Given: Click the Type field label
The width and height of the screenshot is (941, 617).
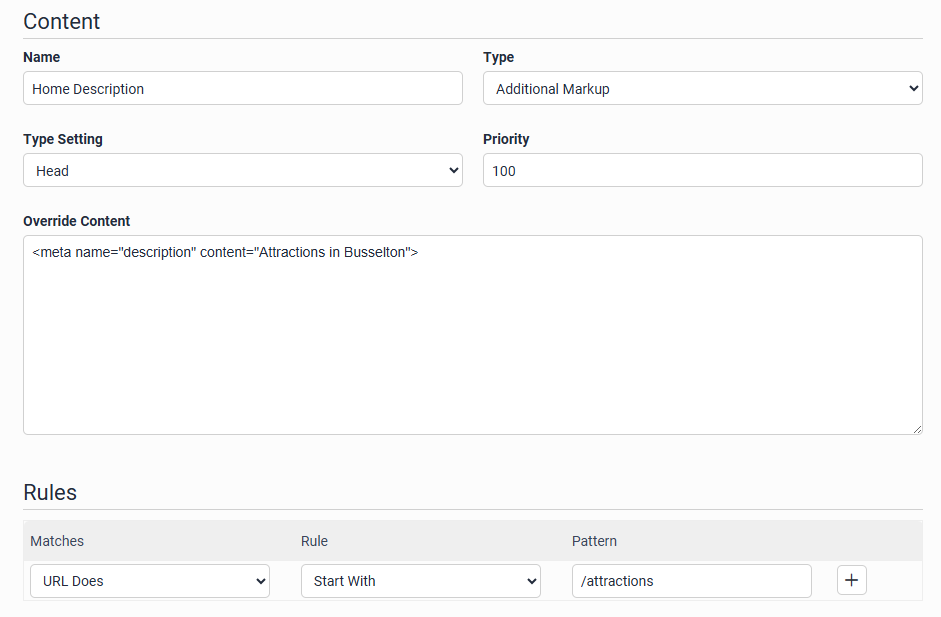Looking at the screenshot, I should pyautogui.click(x=498, y=57).
